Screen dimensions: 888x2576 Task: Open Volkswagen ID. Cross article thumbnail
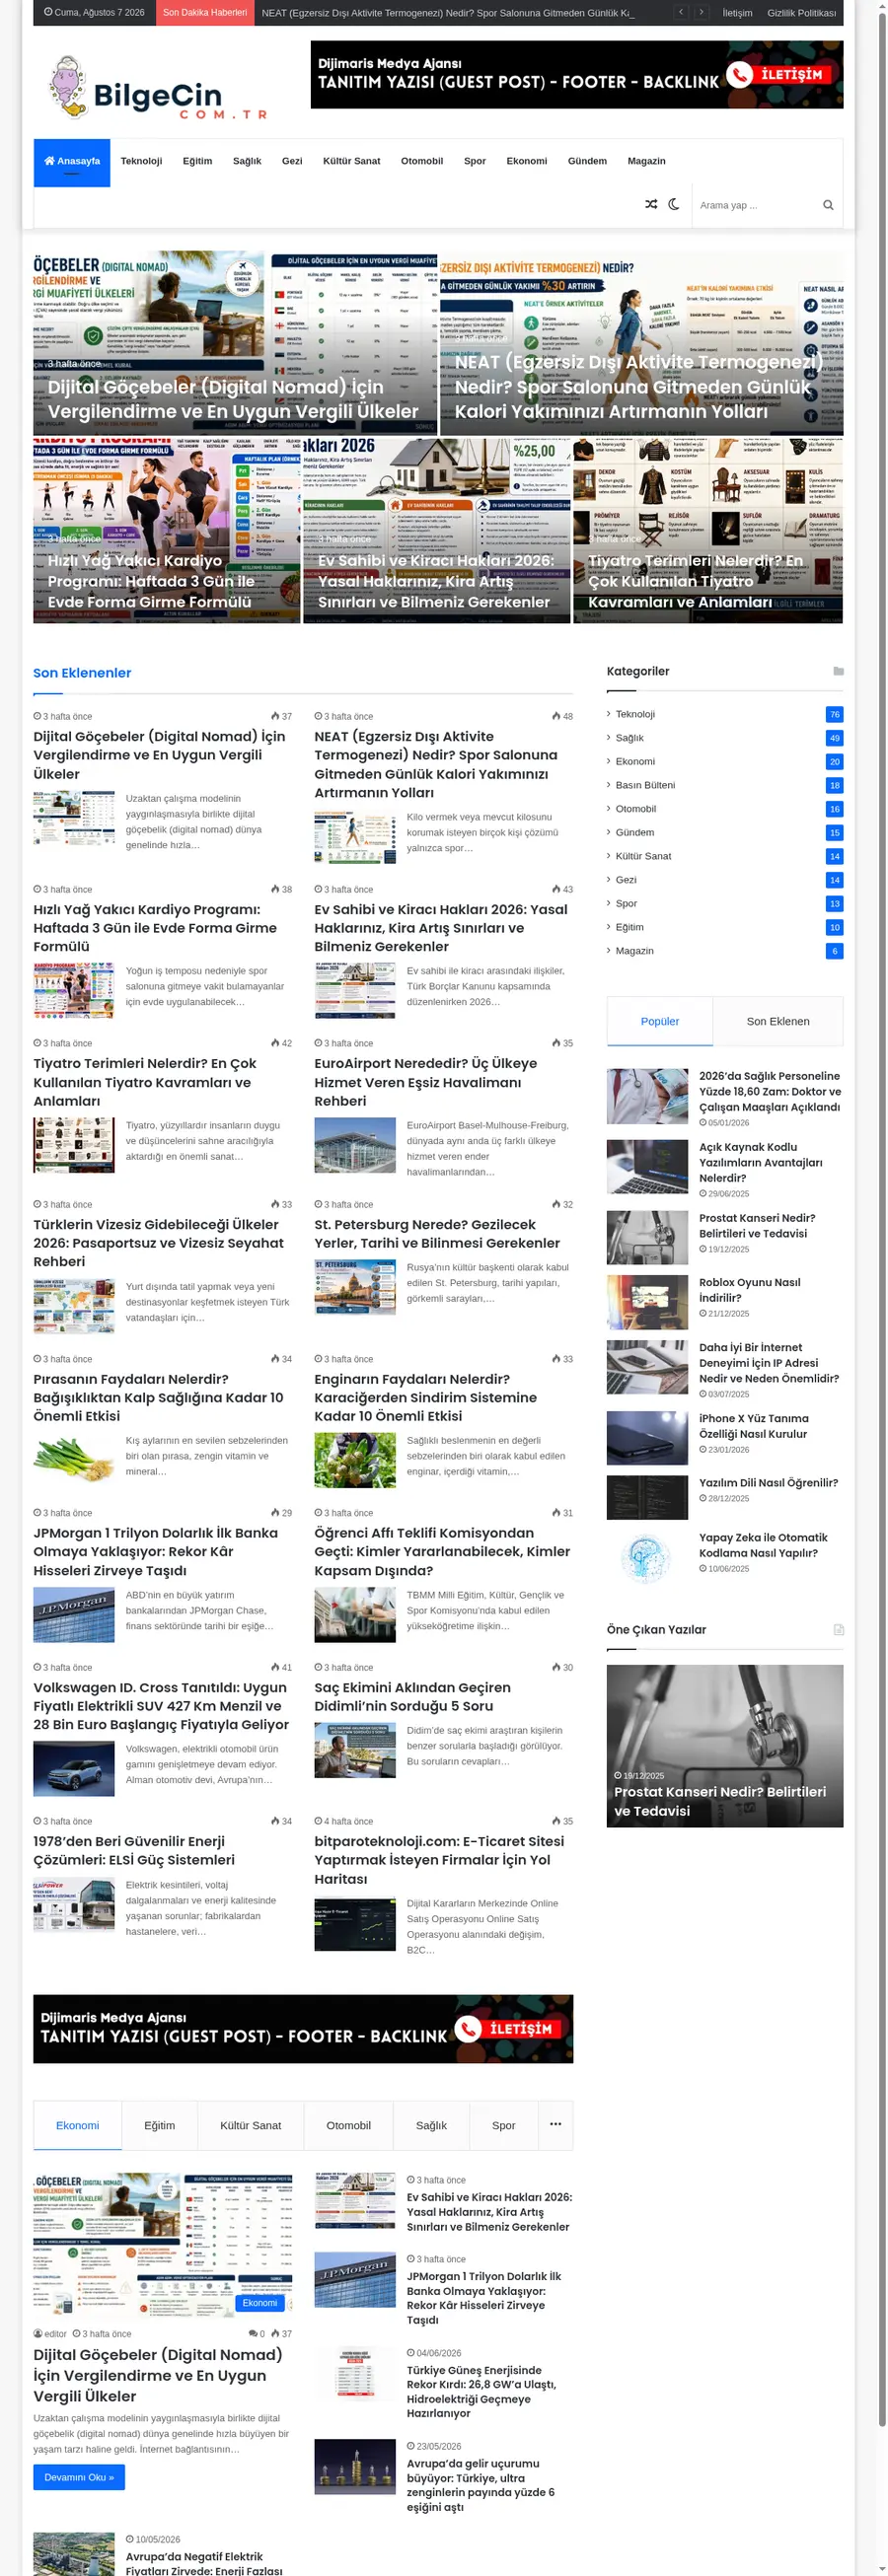coord(74,1769)
